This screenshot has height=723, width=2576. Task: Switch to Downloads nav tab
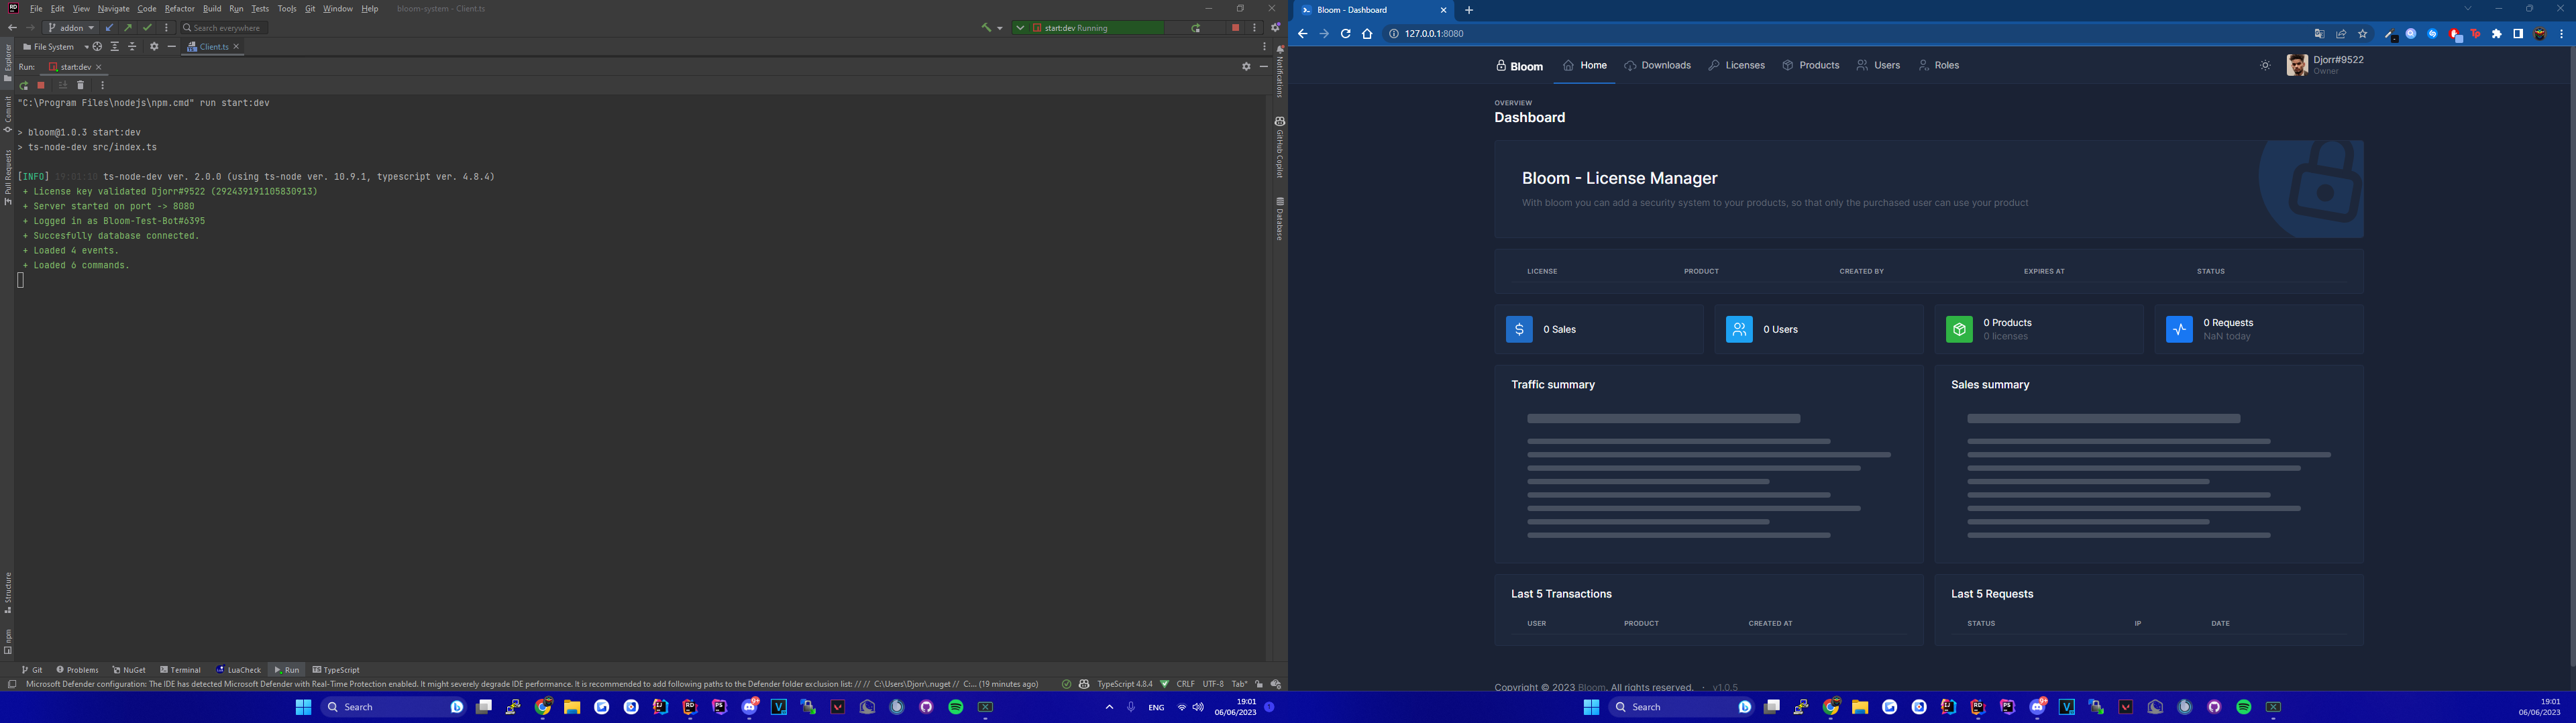[x=1658, y=66]
